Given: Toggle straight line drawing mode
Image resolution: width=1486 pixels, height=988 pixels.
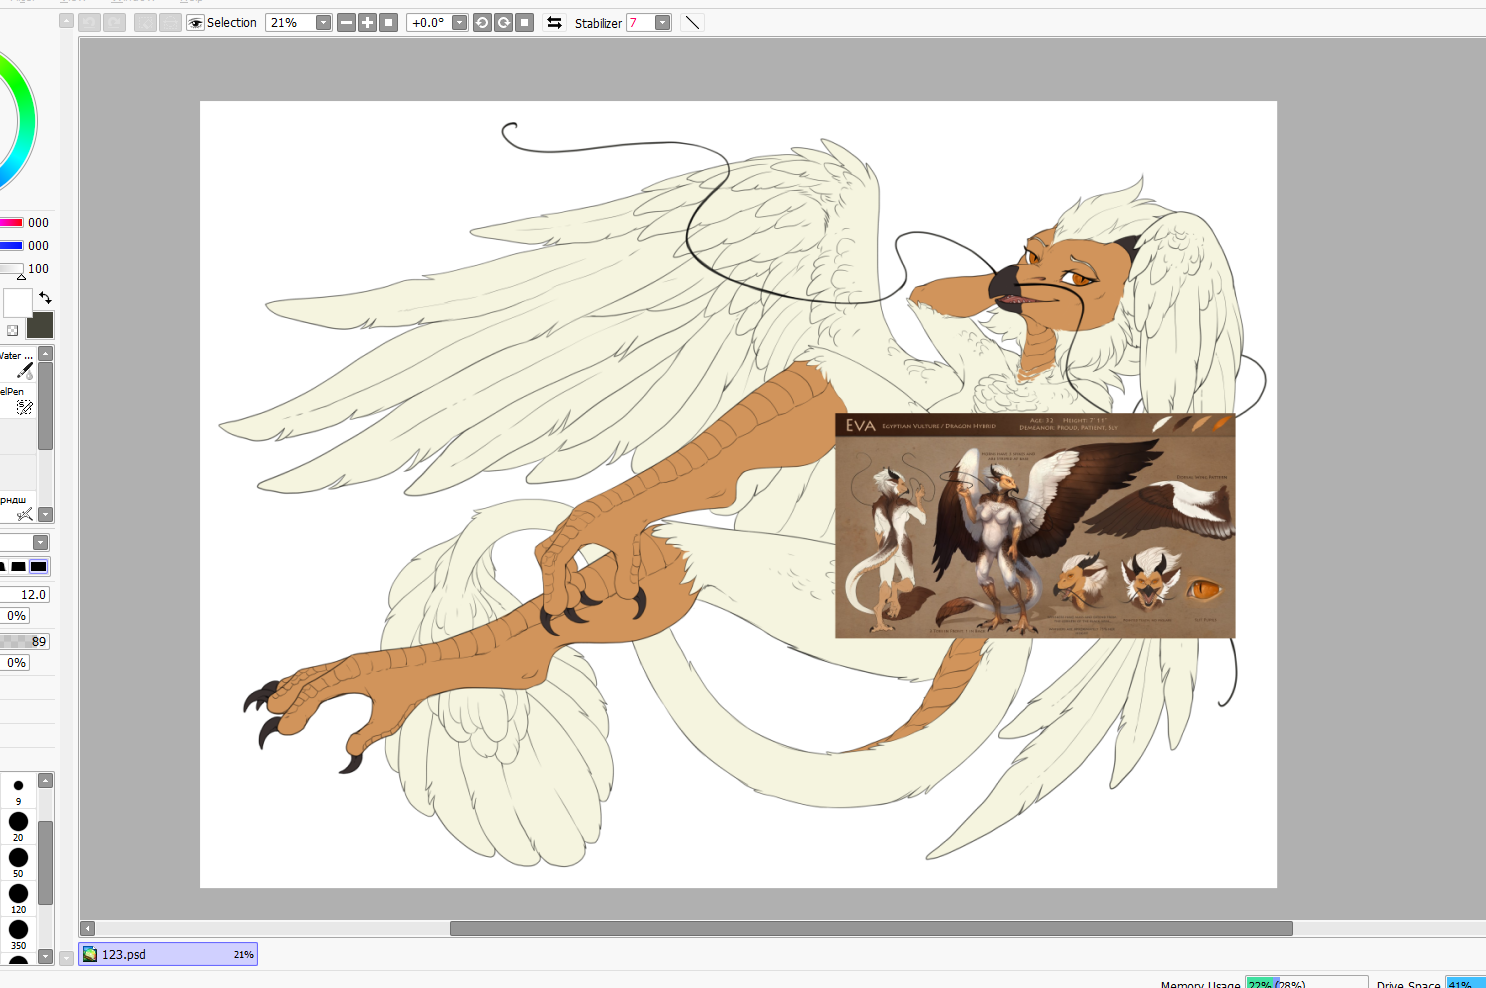Looking at the screenshot, I should [x=692, y=23].
